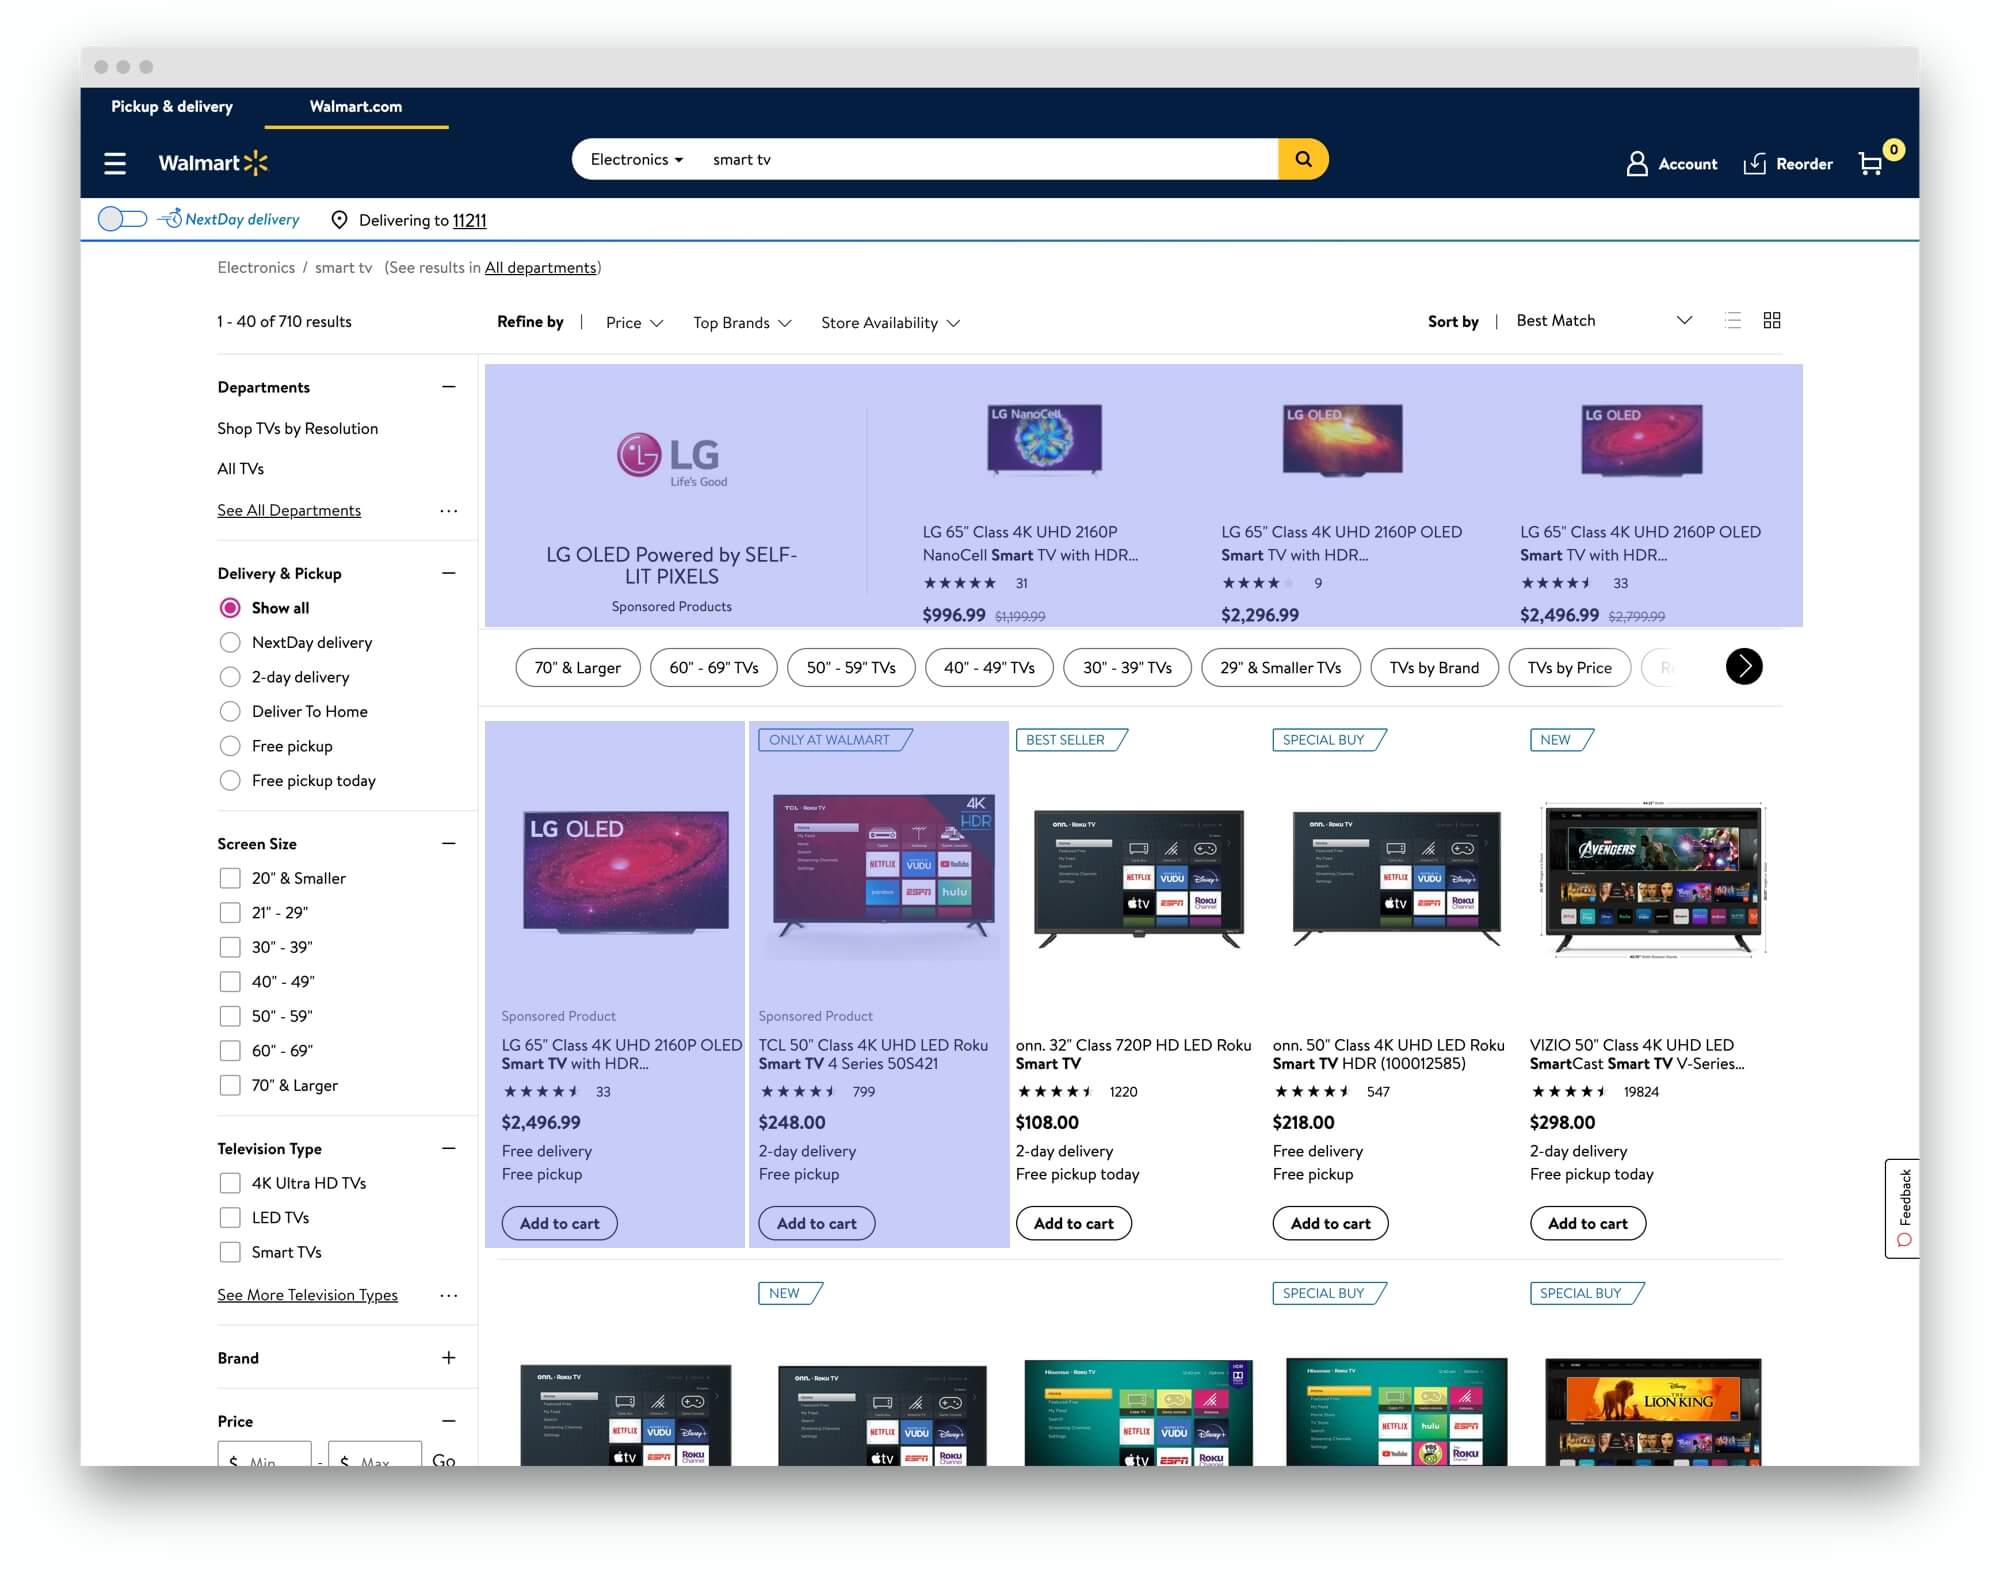Select the 40" - 49" TVs chip
The image size is (2000, 1581).
990,668
